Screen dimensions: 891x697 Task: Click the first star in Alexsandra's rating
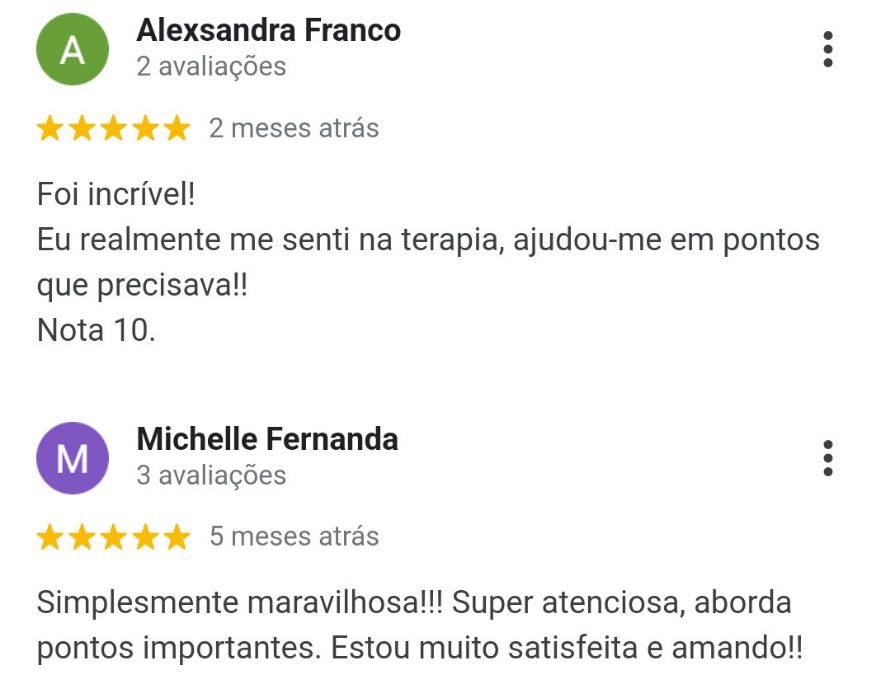point(50,128)
